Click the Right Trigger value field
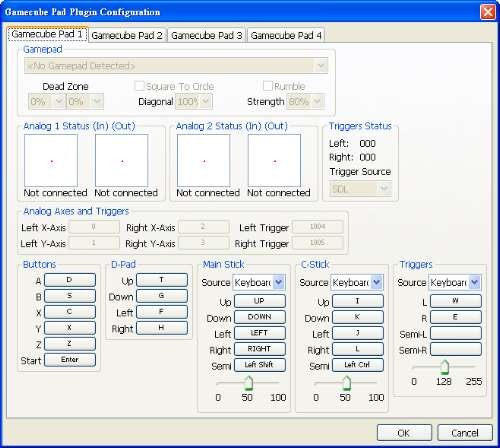The image size is (500, 448). pos(318,243)
